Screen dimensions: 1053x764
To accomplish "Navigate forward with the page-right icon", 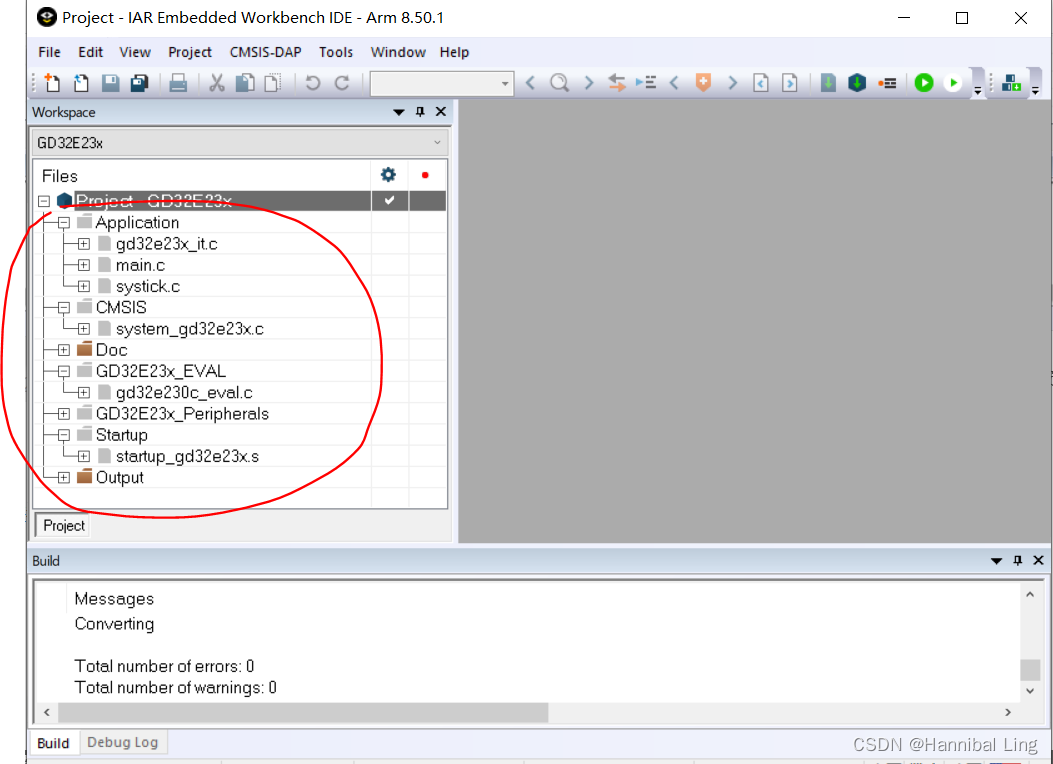I will click(790, 83).
